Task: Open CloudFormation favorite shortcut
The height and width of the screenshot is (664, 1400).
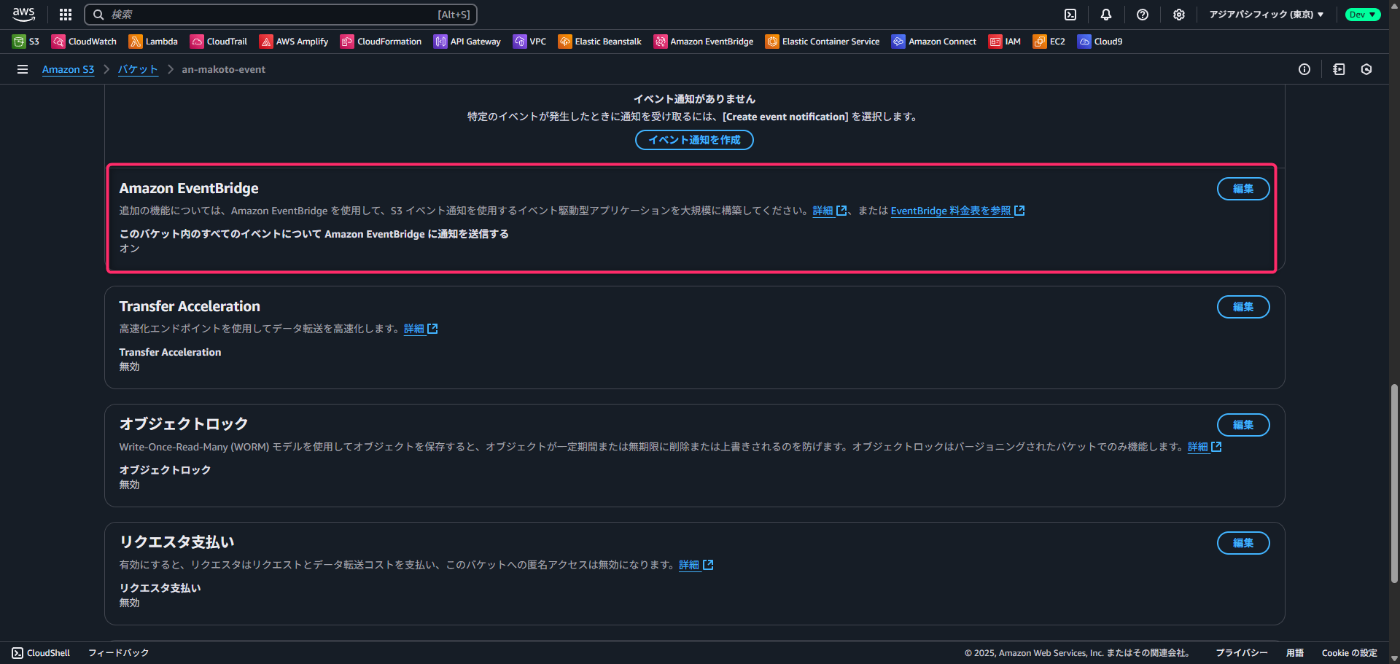Action: pyautogui.click(x=381, y=42)
